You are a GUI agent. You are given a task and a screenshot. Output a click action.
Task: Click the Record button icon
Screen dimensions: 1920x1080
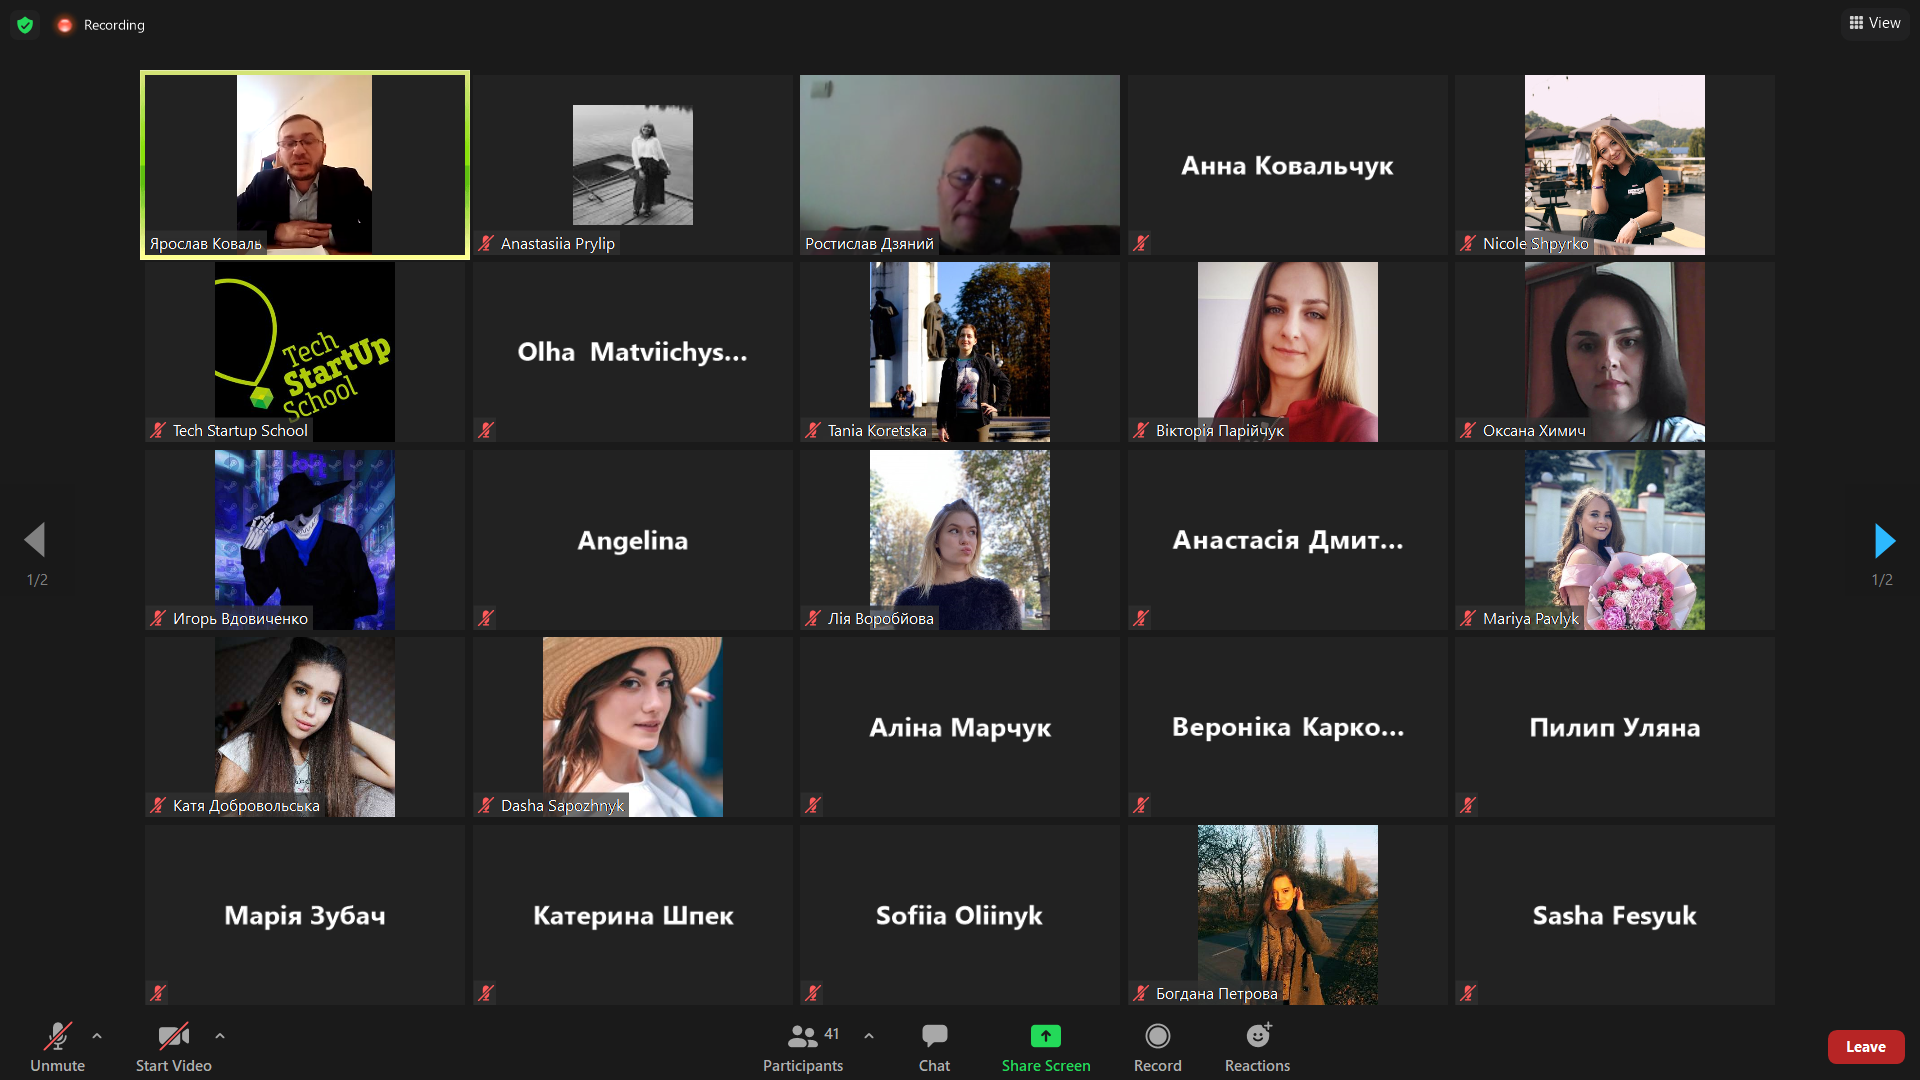click(x=1157, y=1036)
